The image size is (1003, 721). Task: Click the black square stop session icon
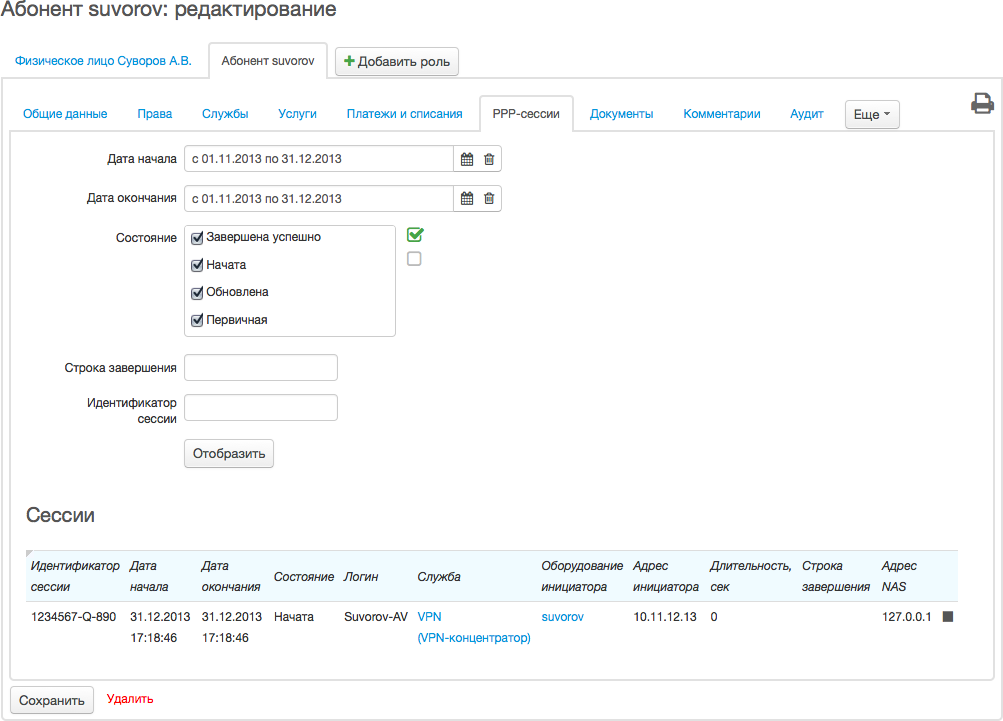coord(948,617)
